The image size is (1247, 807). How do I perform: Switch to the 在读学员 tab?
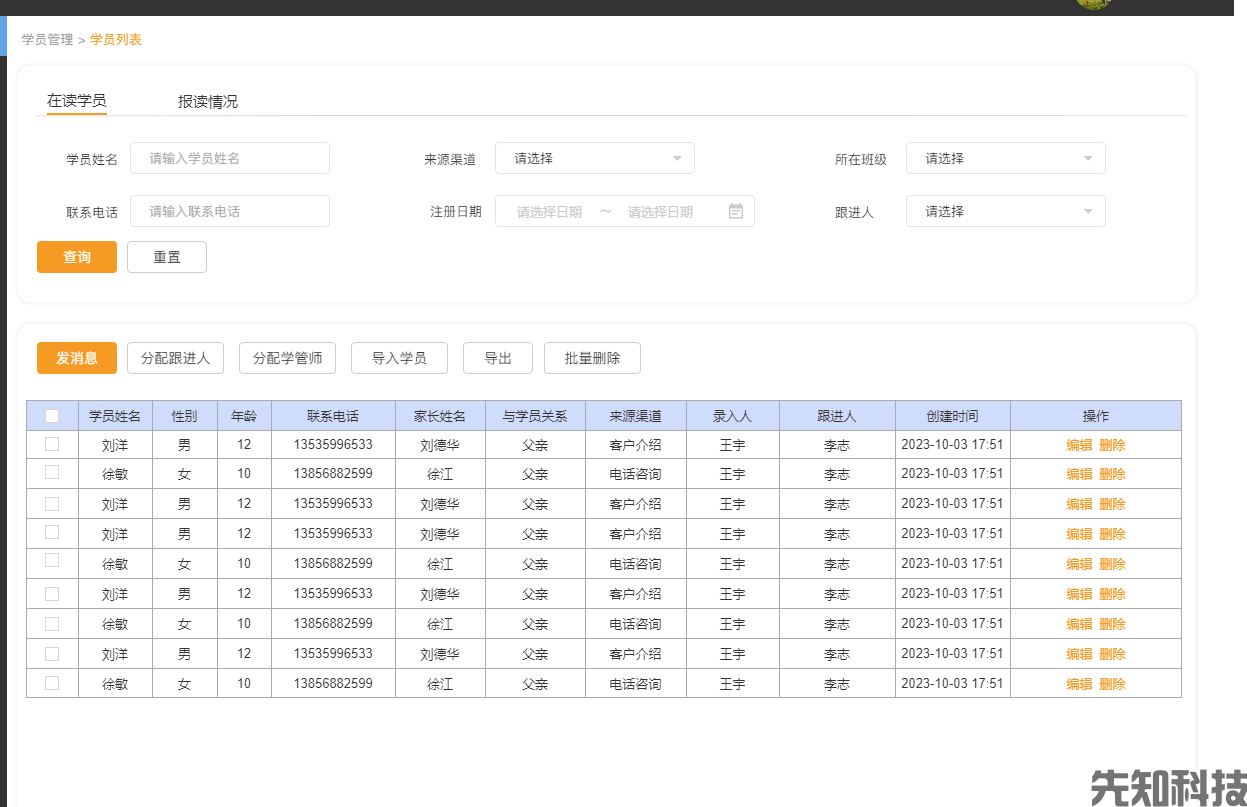77,100
